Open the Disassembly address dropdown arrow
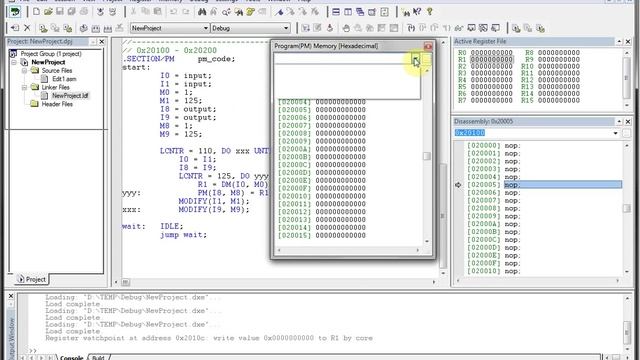 616,133
